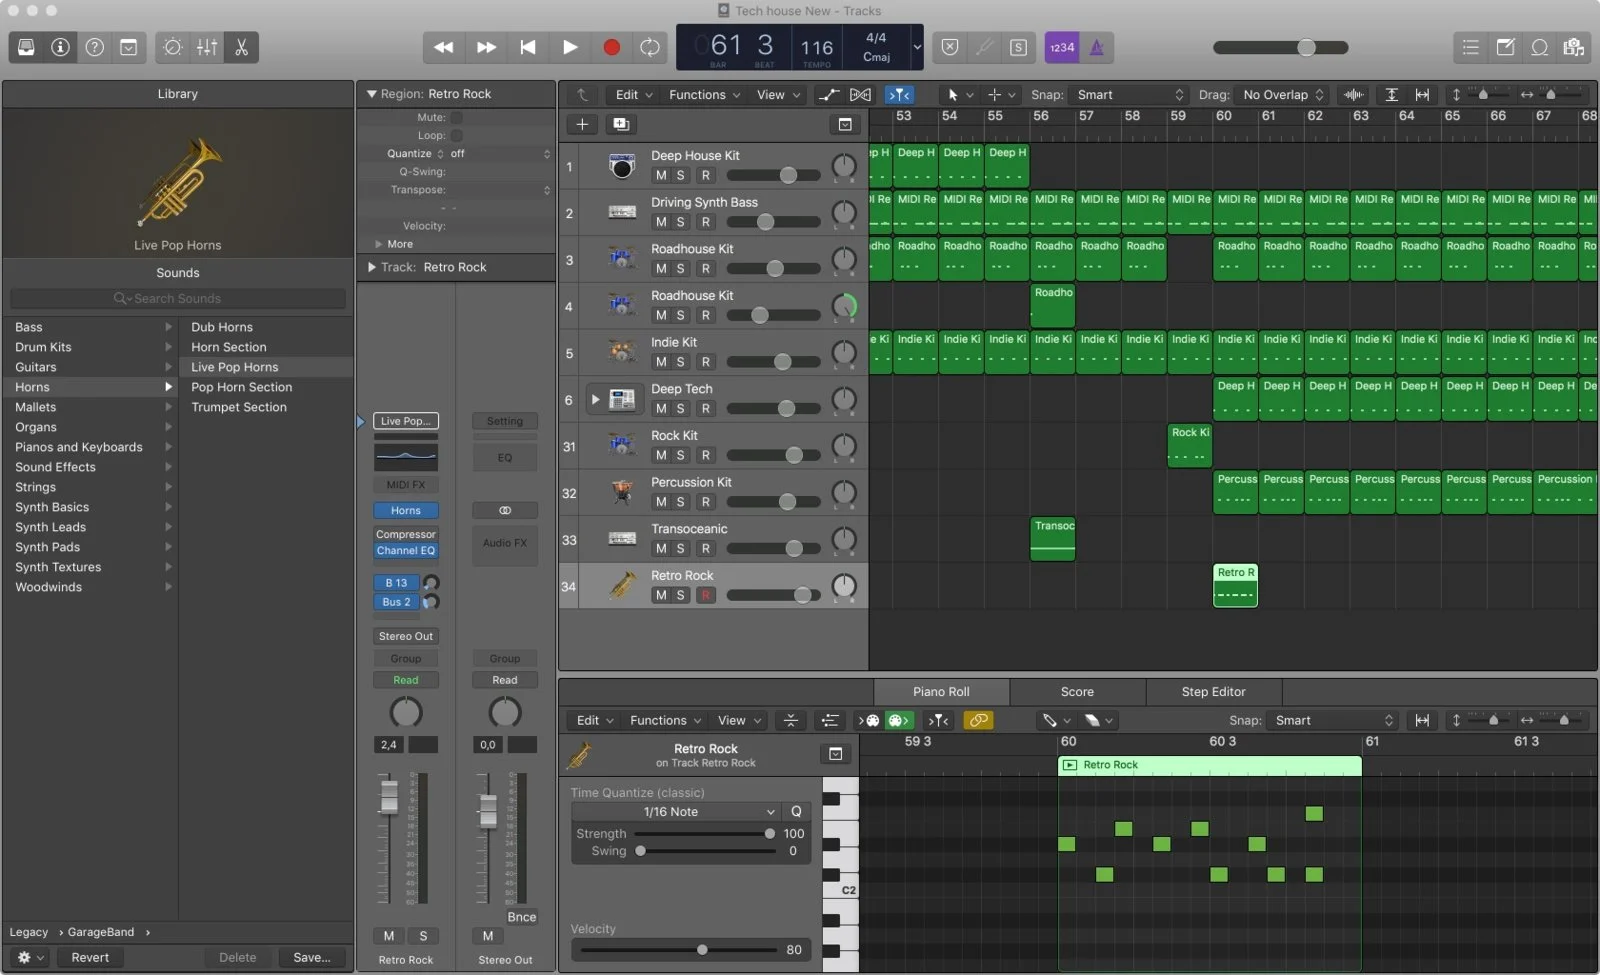Show the Library panel icon
This screenshot has height=975, width=1600.
[27, 47]
